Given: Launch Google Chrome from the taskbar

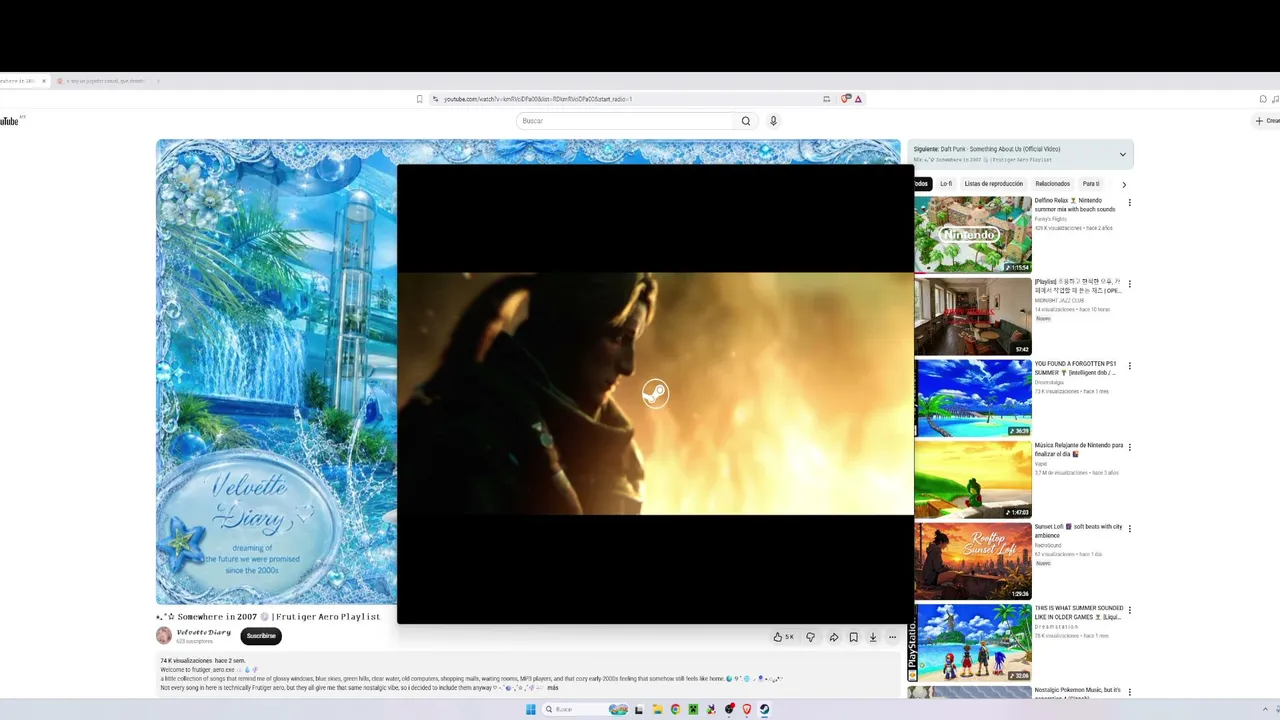Looking at the screenshot, I should (675, 710).
